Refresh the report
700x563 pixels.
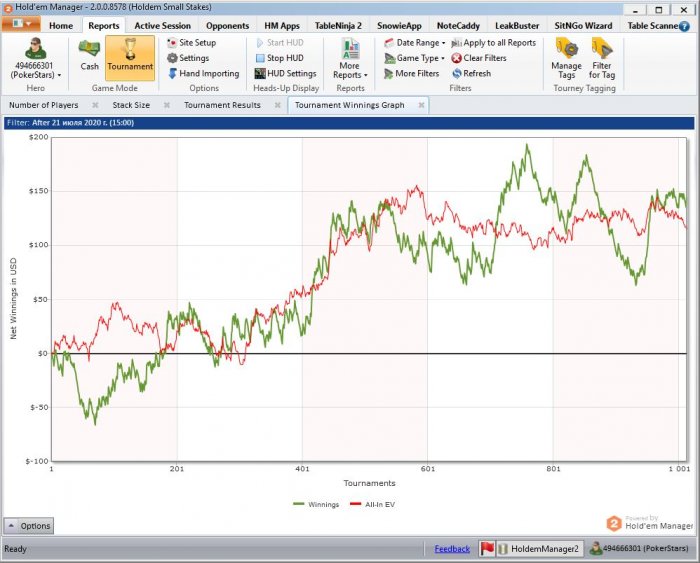click(471, 73)
